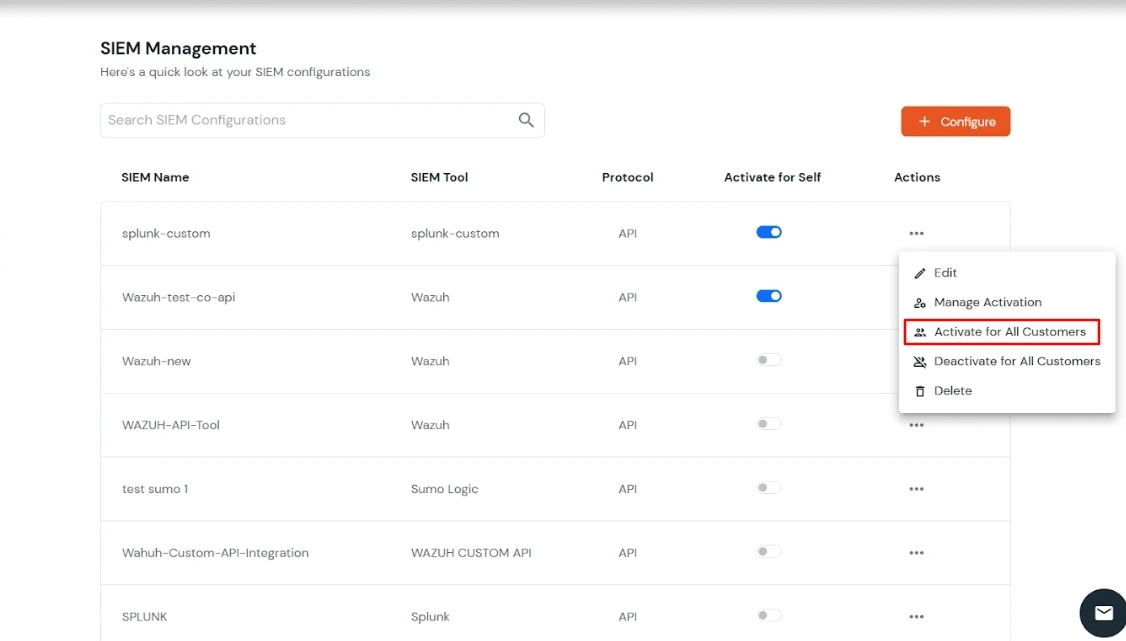Click the Configure button
1126x641 pixels.
[x=955, y=121]
